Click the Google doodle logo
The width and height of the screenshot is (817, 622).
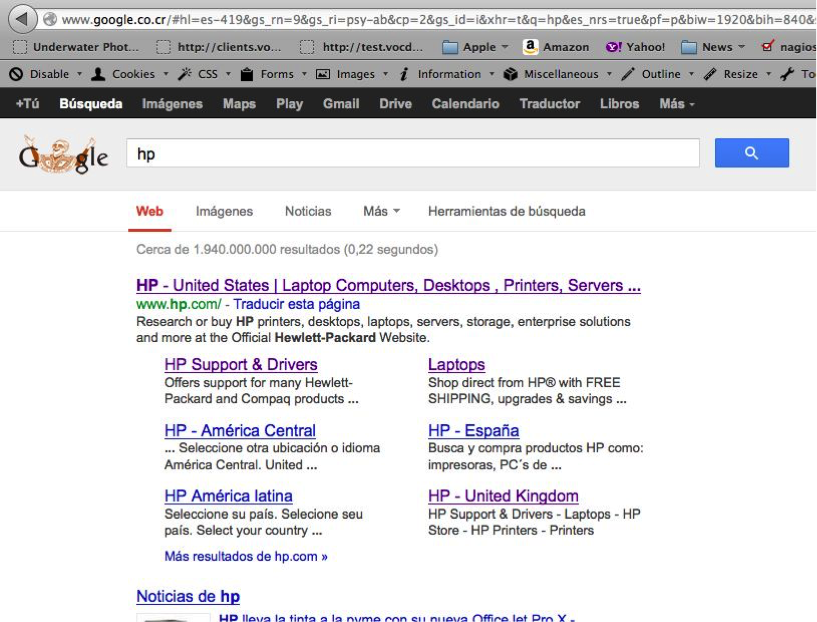(x=64, y=155)
